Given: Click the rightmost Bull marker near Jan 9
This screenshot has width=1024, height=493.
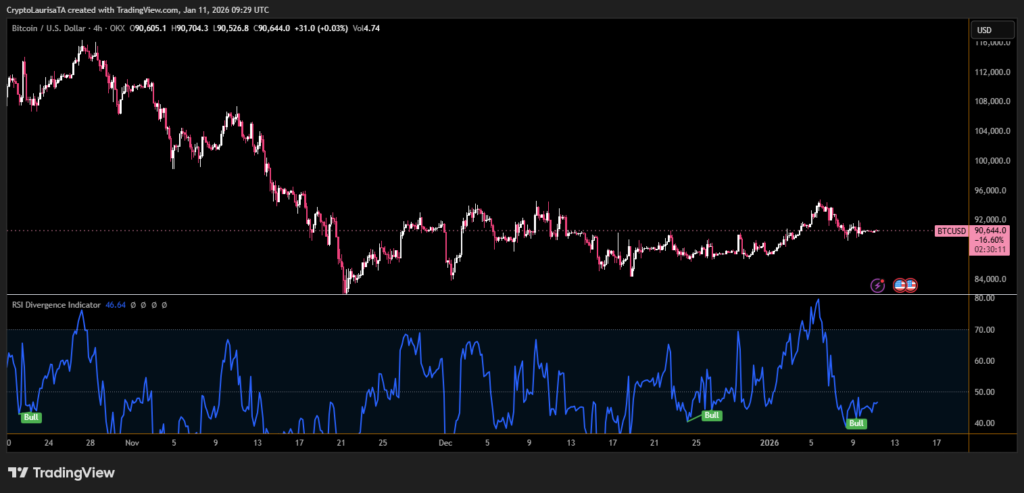Looking at the screenshot, I should [x=856, y=423].
